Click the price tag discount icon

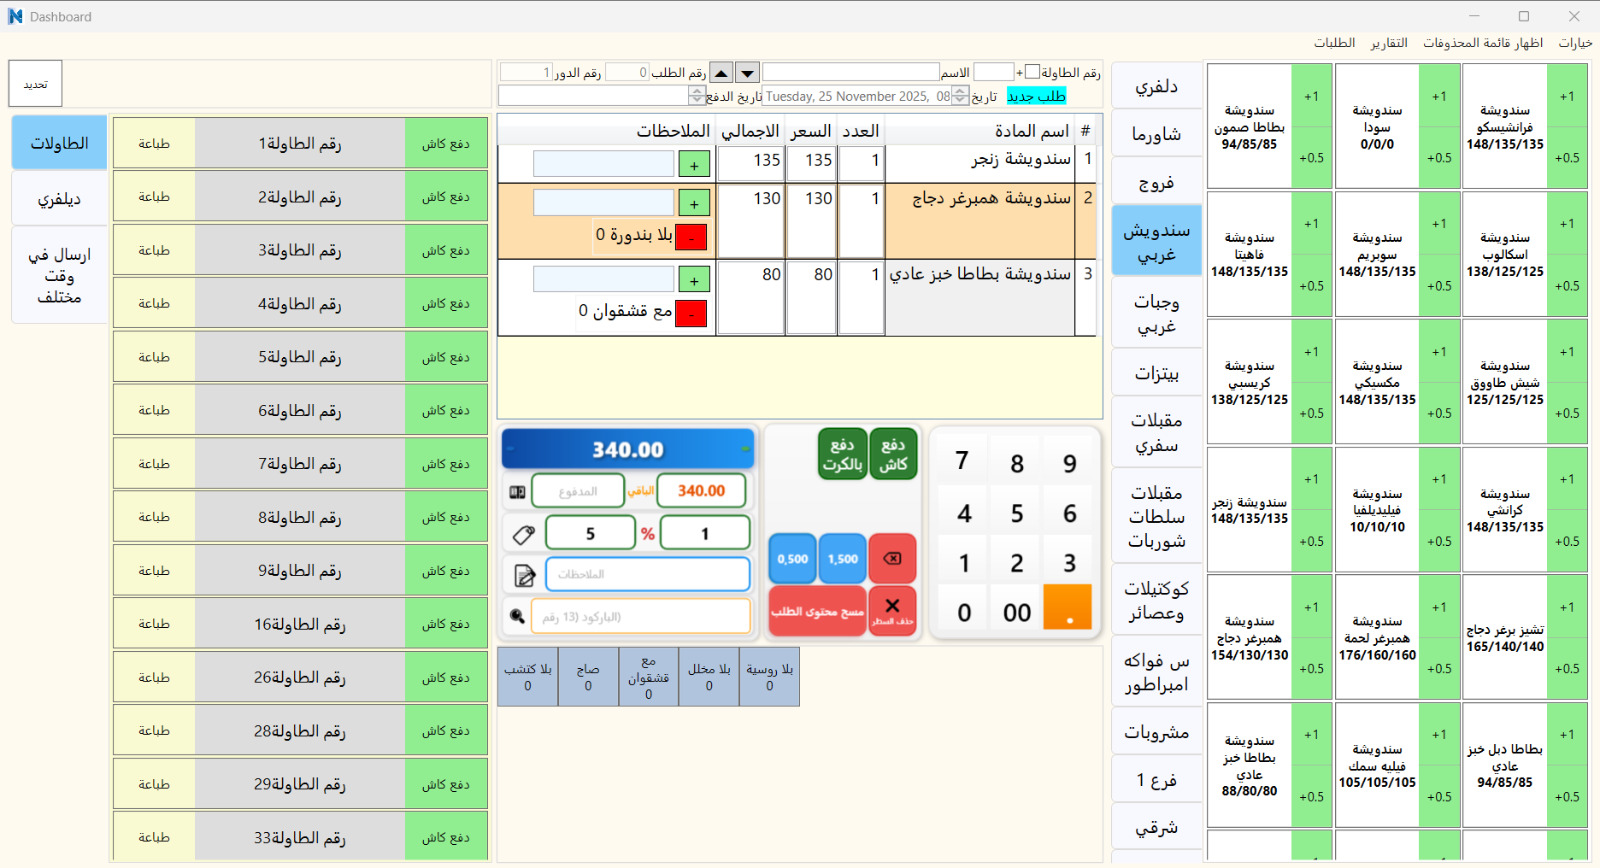pos(523,535)
